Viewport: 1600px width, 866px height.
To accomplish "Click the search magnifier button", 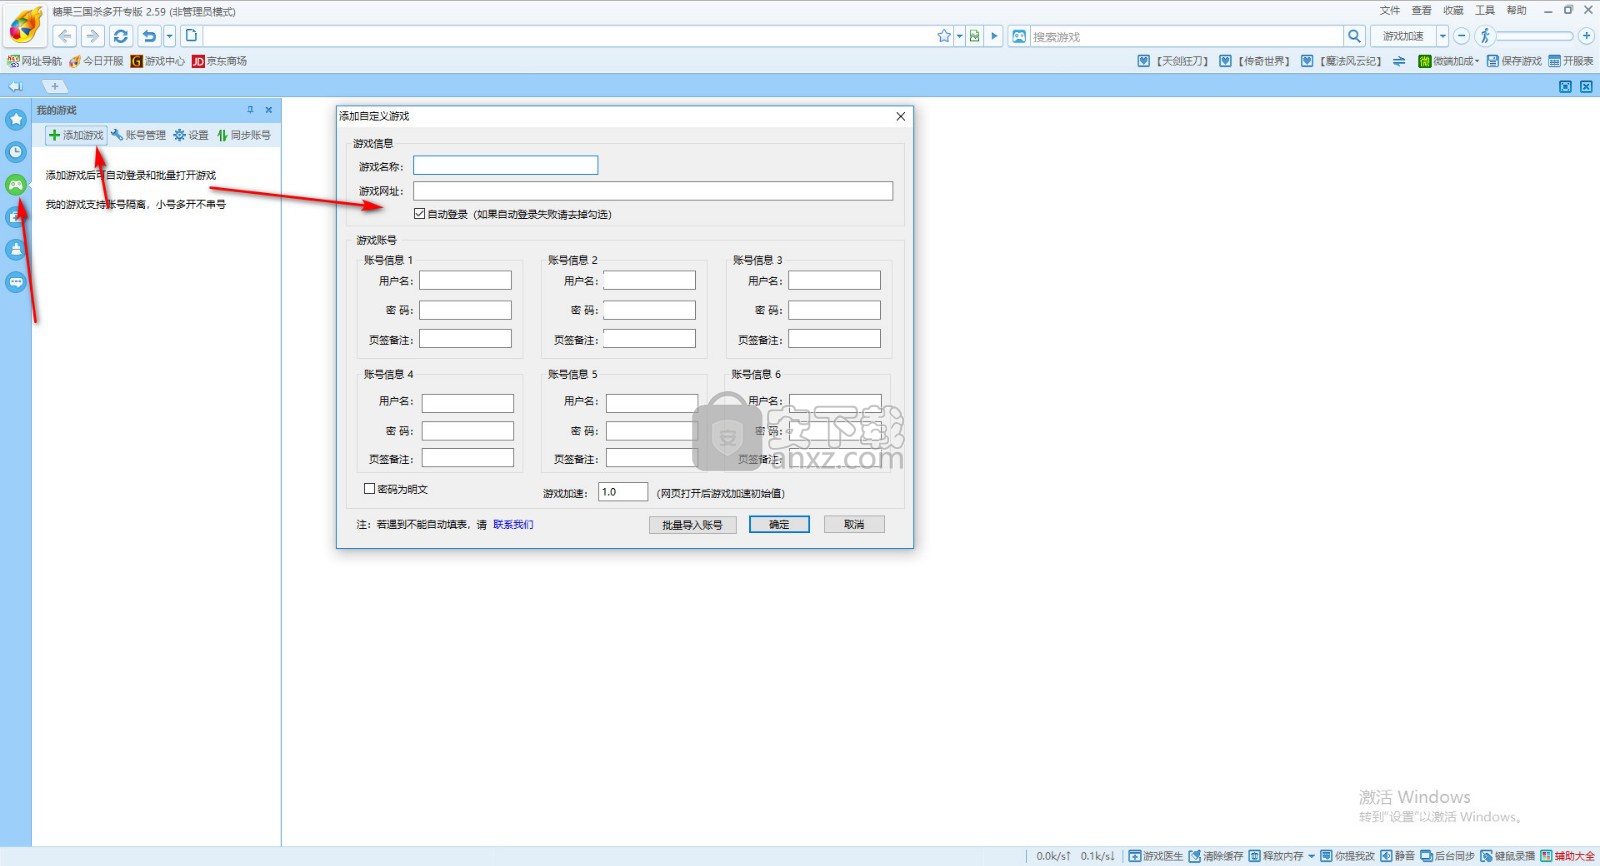I will tap(1354, 36).
